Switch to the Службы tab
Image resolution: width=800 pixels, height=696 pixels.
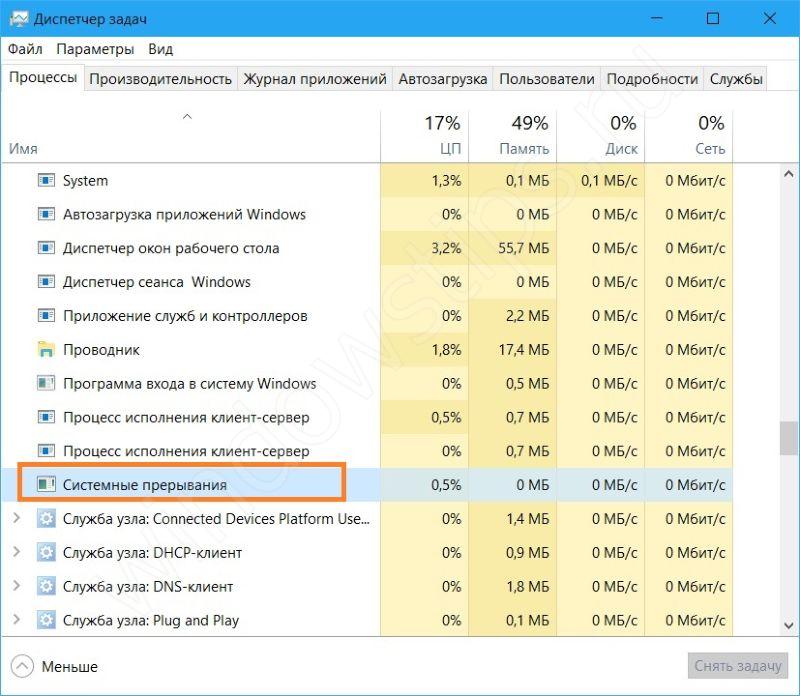736,79
